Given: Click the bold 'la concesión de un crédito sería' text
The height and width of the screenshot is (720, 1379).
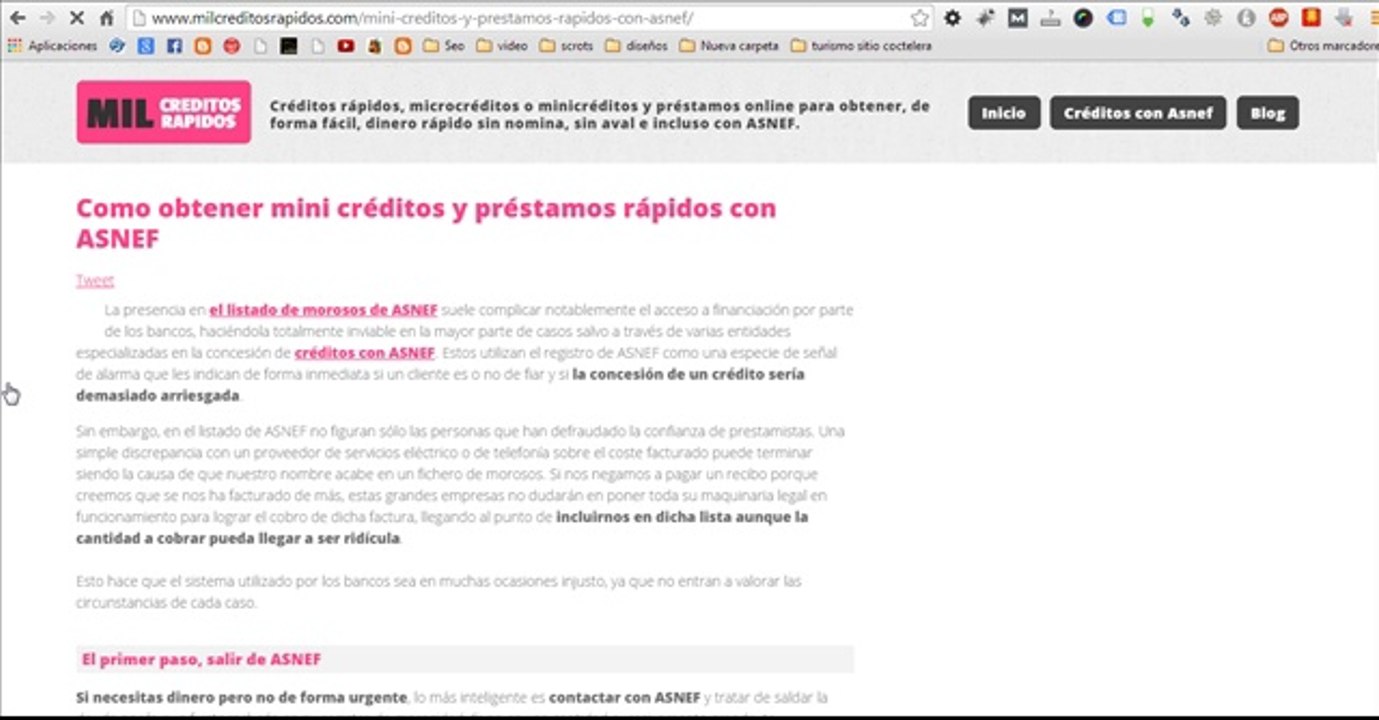Looking at the screenshot, I should click(689, 375).
